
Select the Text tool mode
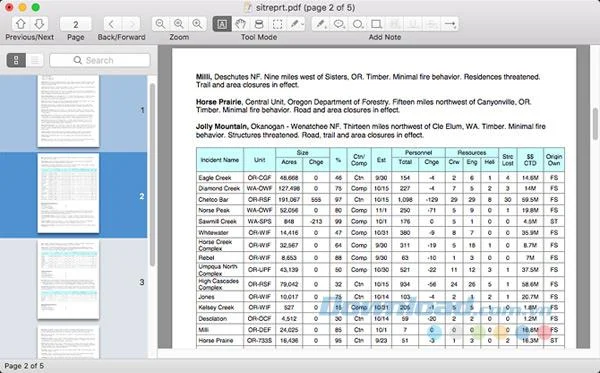coord(222,24)
